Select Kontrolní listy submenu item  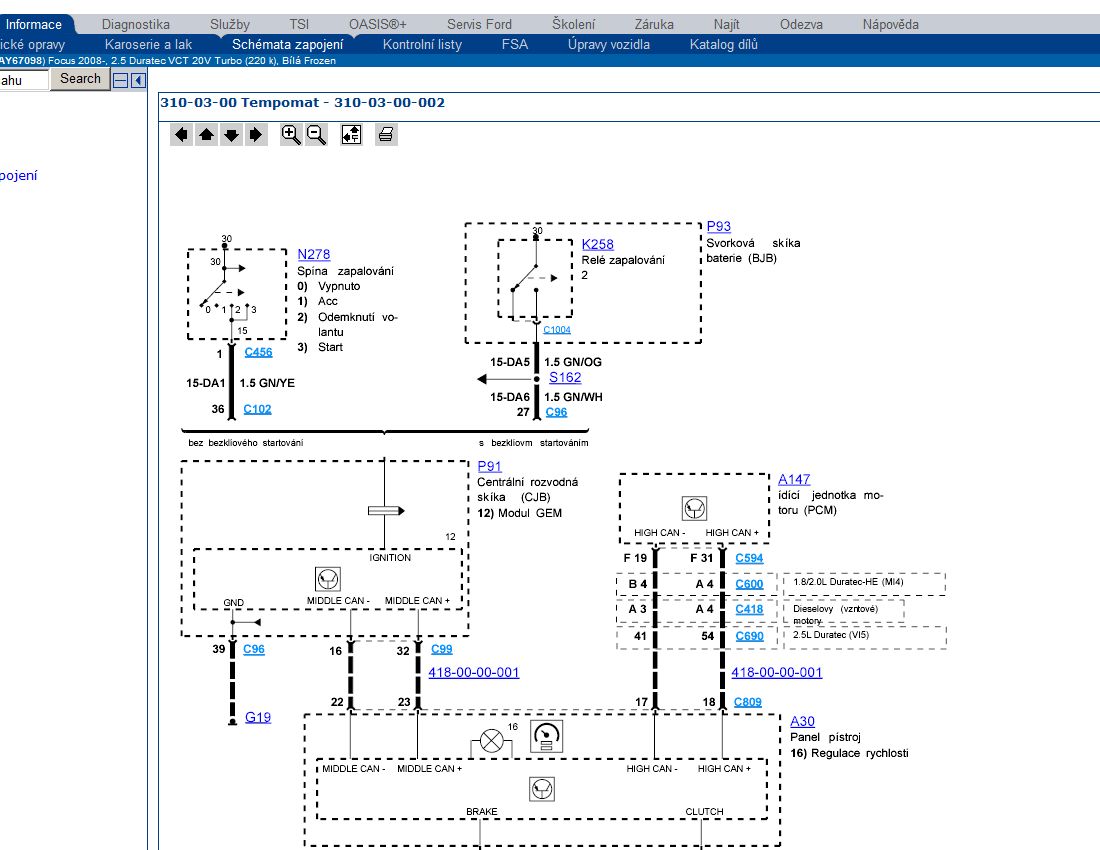(422, 44)
